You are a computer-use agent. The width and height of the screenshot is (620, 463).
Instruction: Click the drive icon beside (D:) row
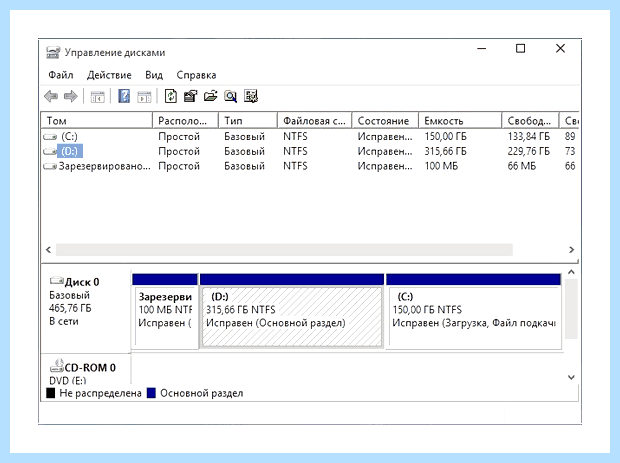tap(50, 151)
